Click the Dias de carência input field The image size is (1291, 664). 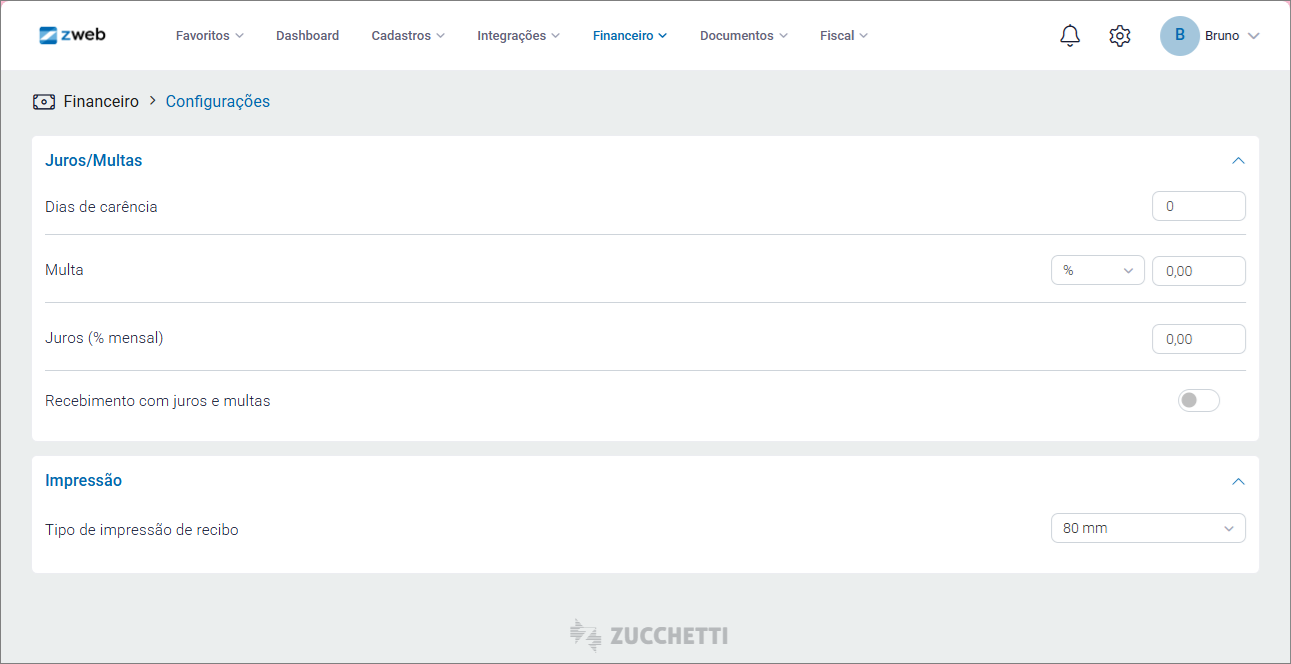coord(1198,206)
